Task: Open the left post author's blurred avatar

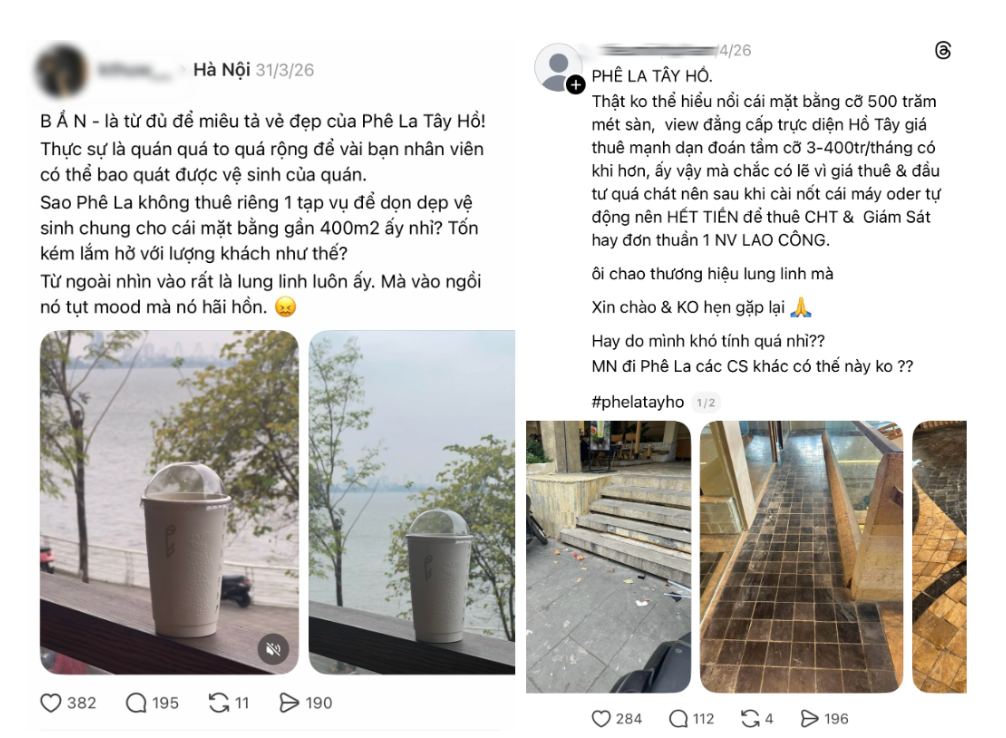Action: tap(62, 70)
